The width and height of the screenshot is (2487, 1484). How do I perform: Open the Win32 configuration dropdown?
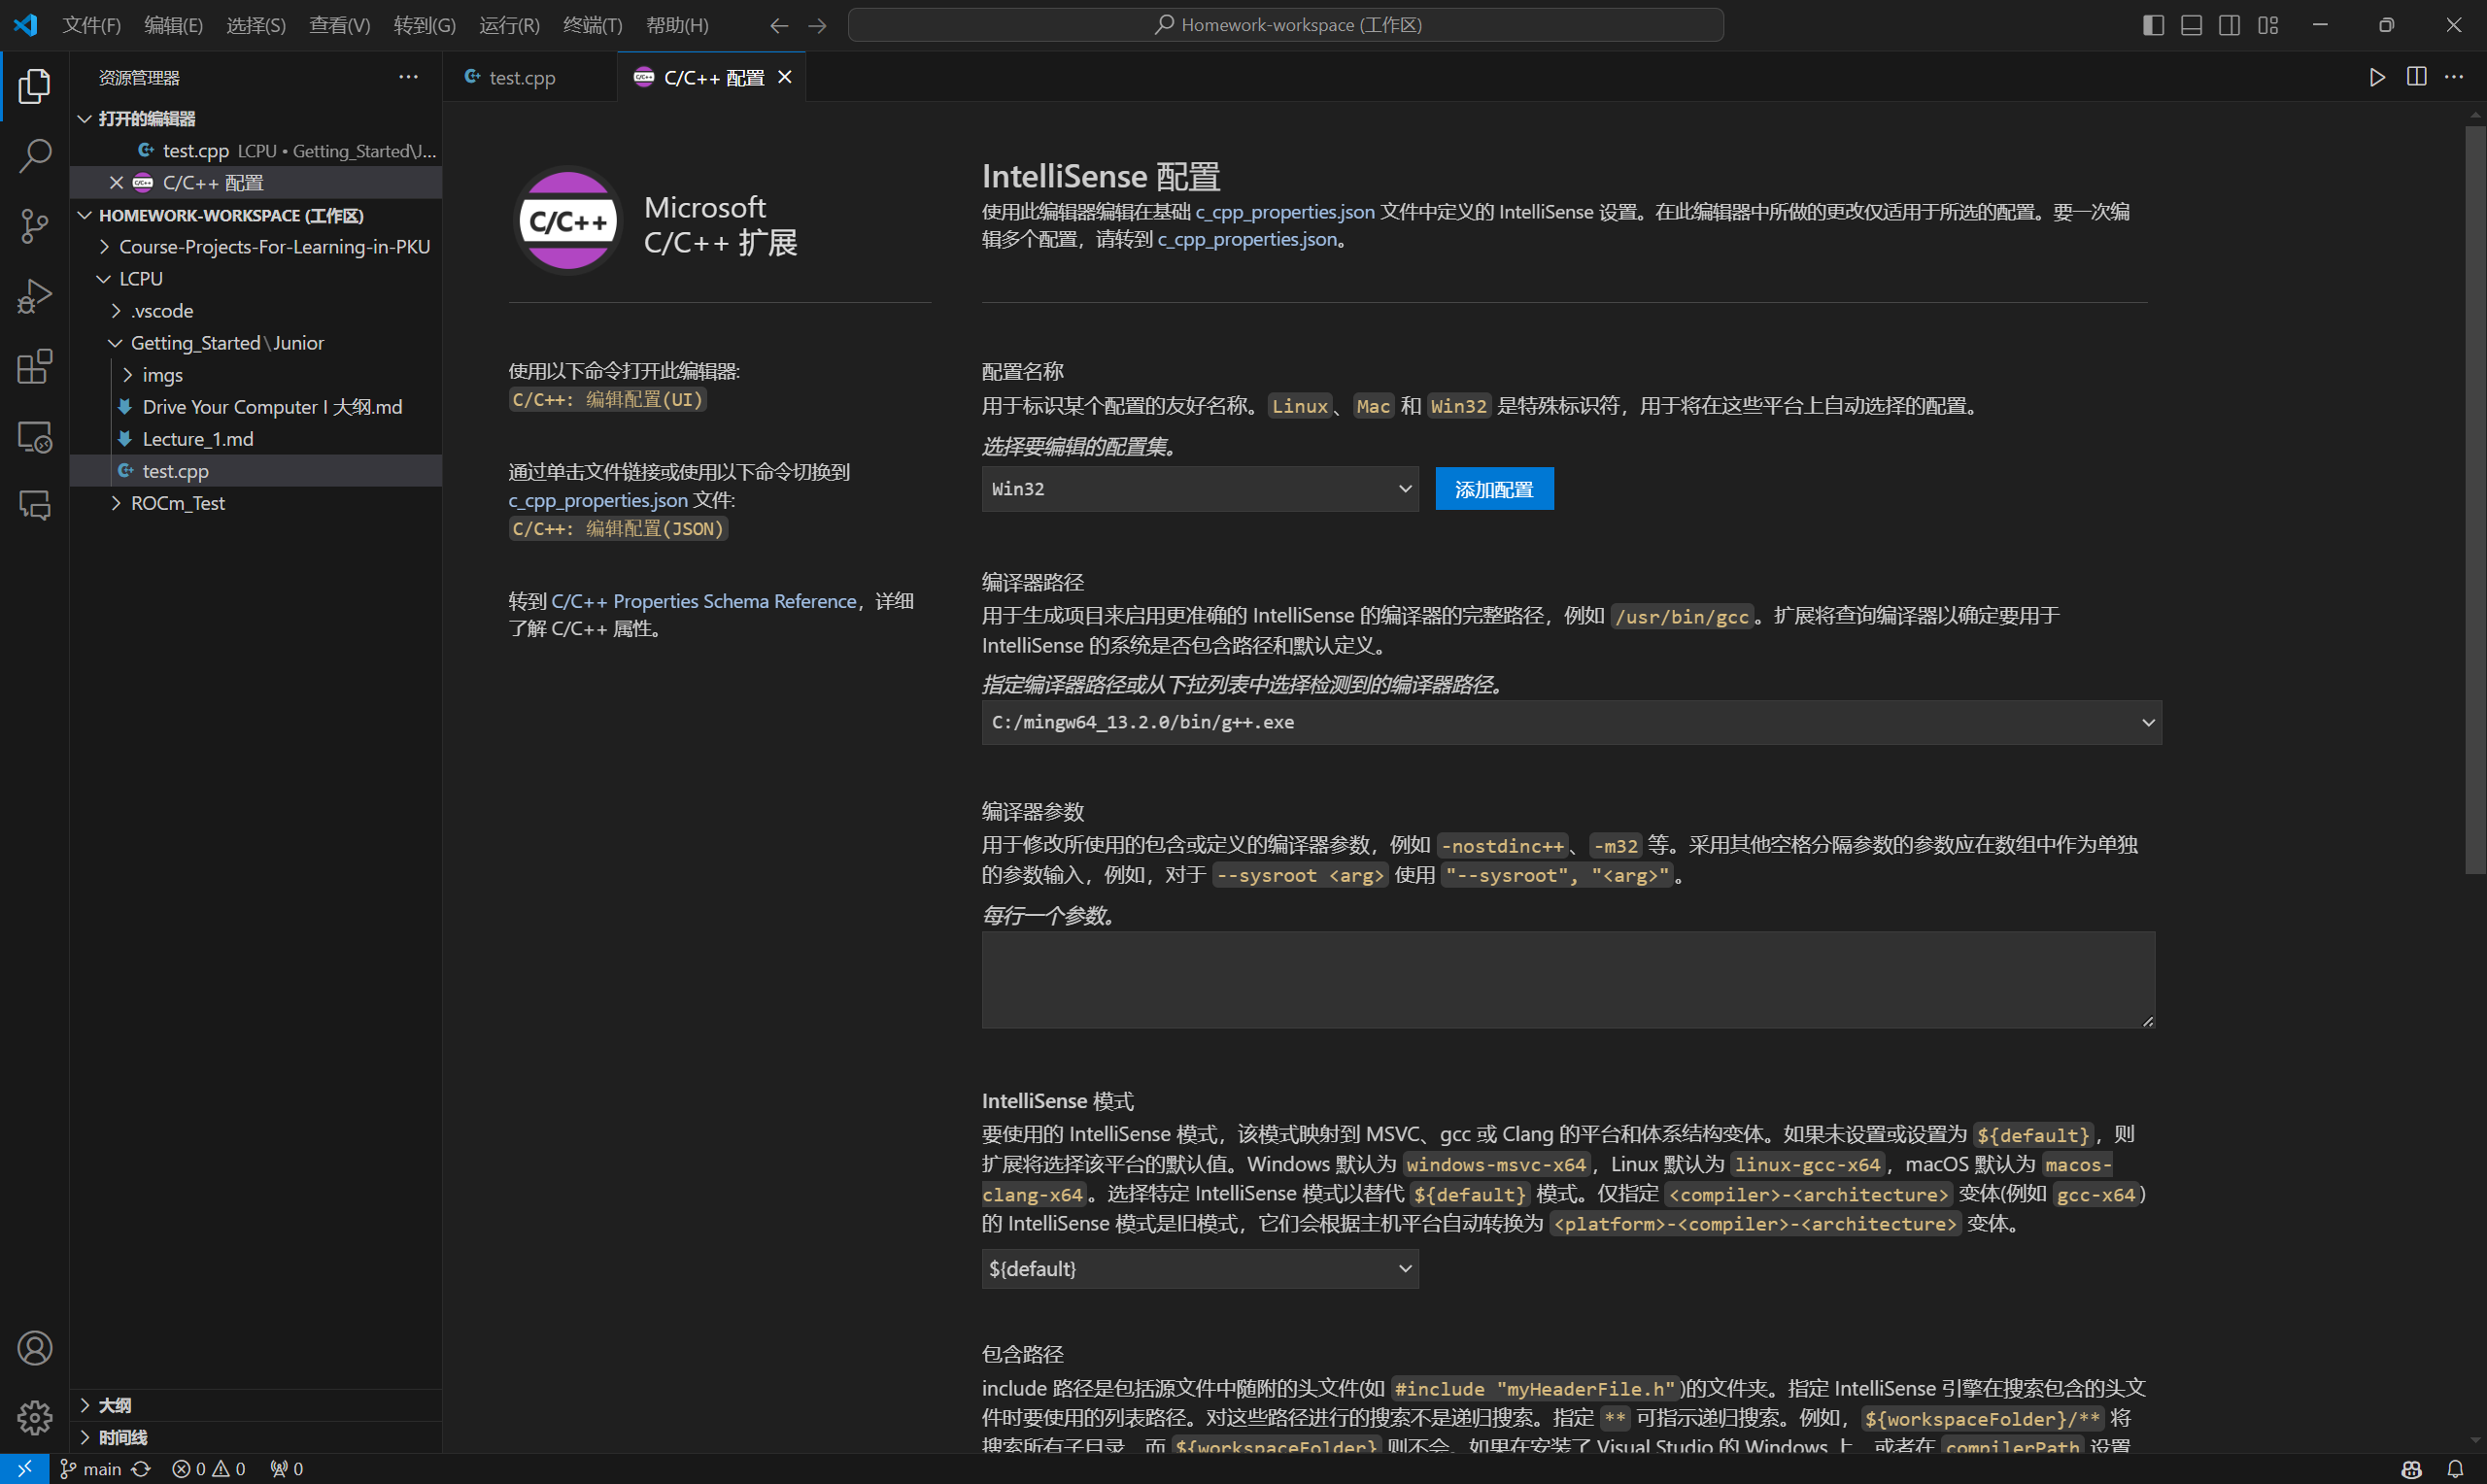point(1199,489)
